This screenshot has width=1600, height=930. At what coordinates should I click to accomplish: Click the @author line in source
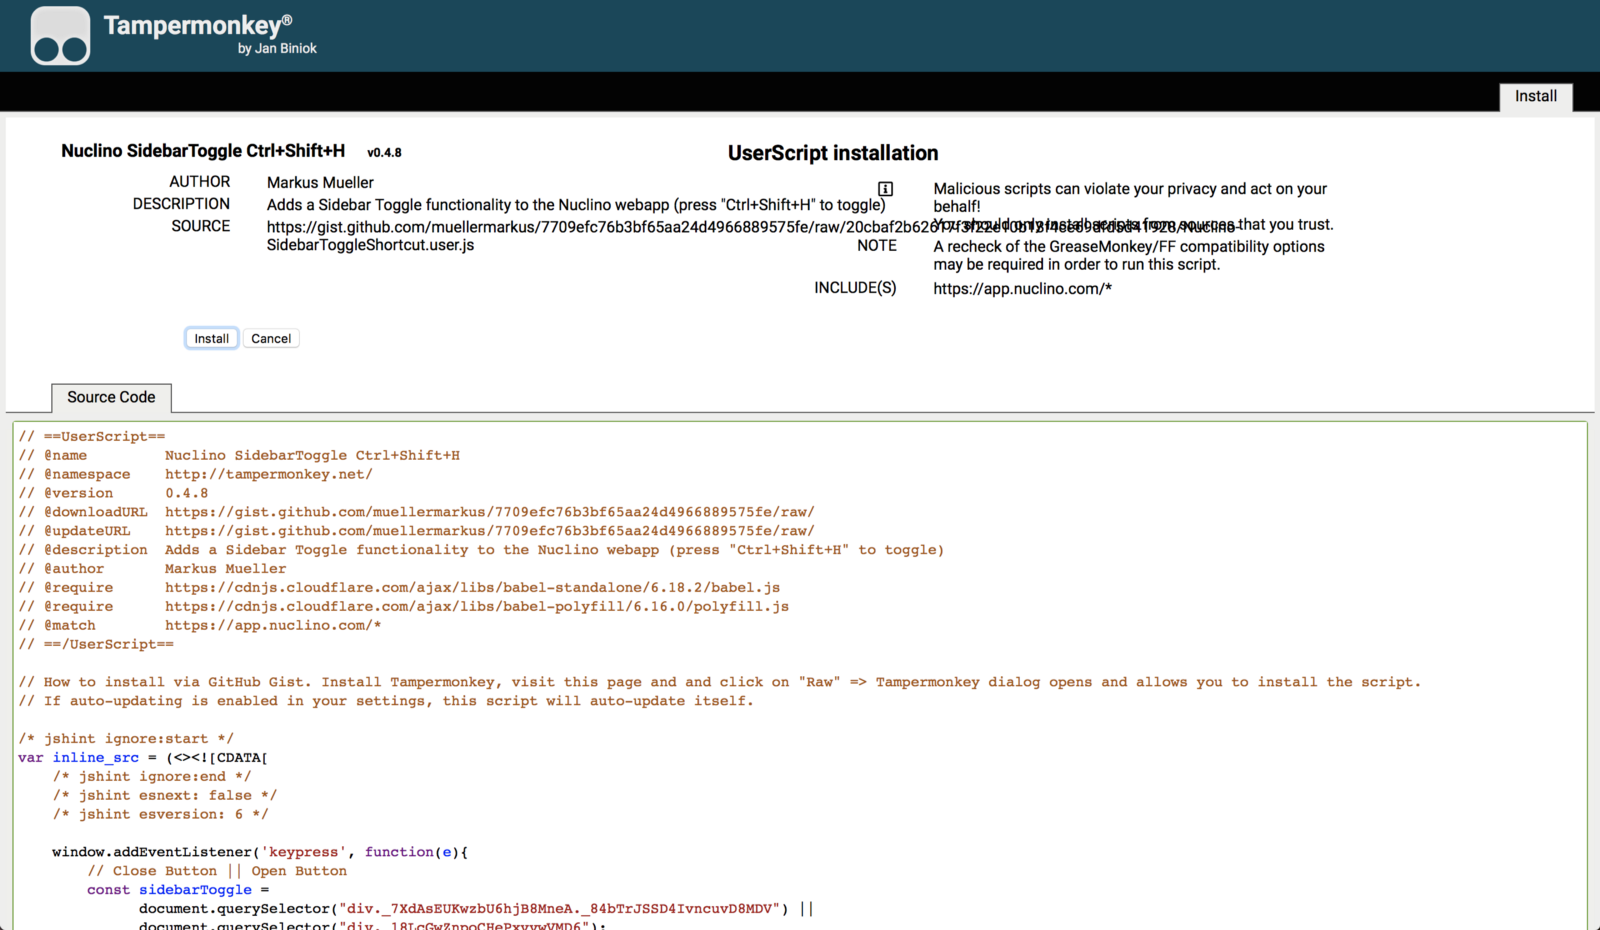[x=152, y=569]
